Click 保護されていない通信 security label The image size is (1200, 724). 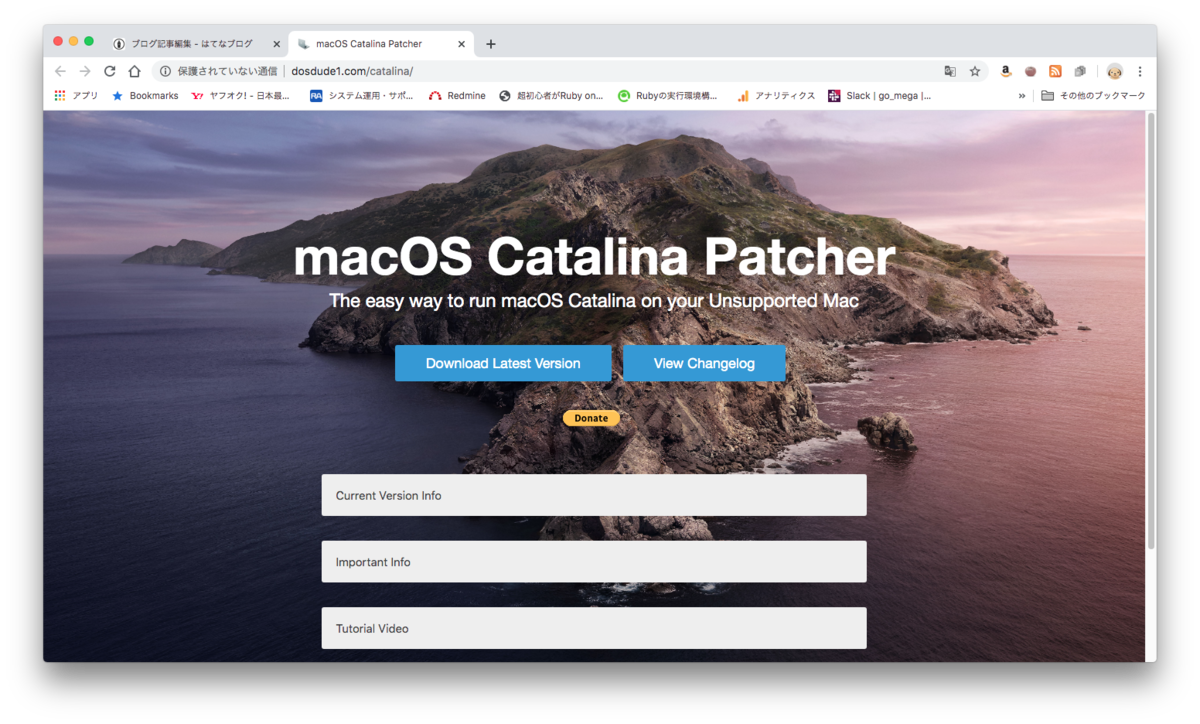point(227,71)
